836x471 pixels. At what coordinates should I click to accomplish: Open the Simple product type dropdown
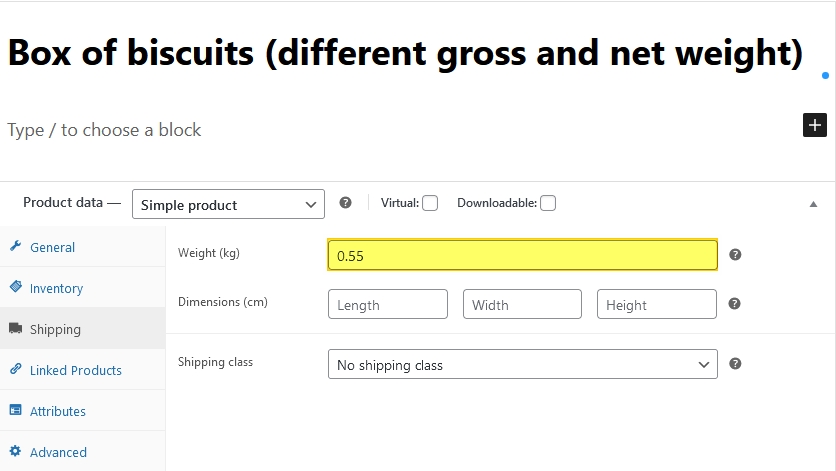coord(228,204)
